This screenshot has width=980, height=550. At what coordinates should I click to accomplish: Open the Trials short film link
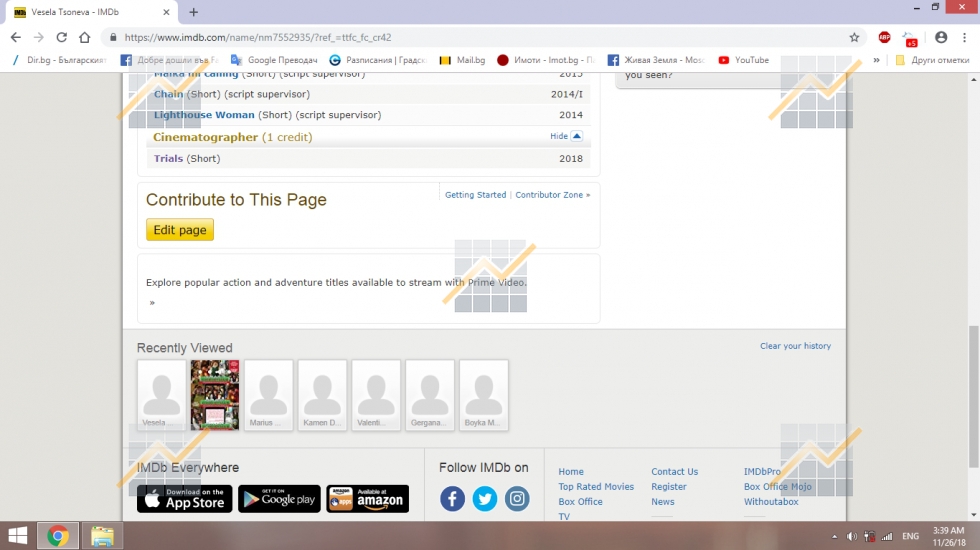[168, 159]
